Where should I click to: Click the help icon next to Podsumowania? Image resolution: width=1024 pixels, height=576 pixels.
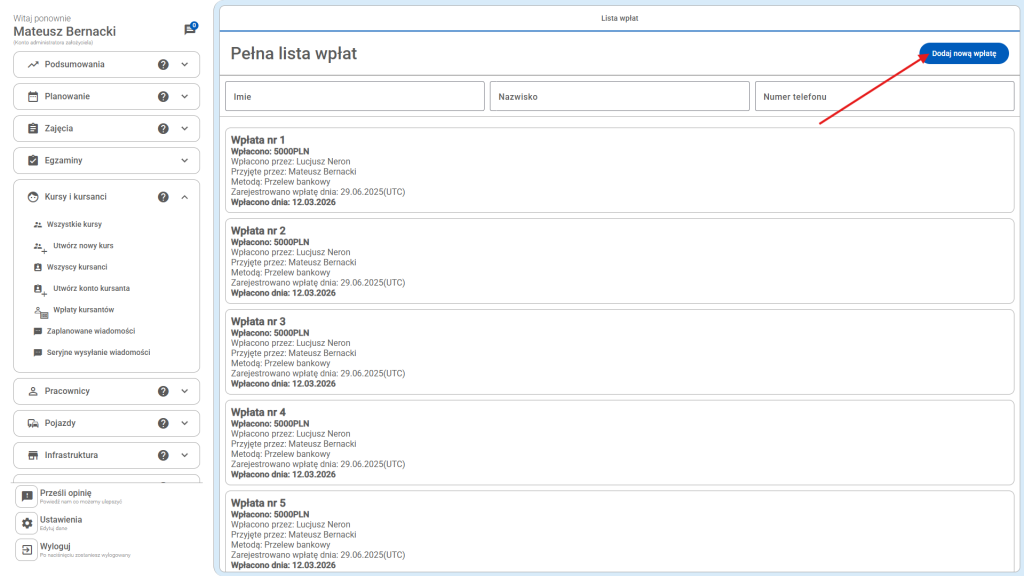point(163,64)
